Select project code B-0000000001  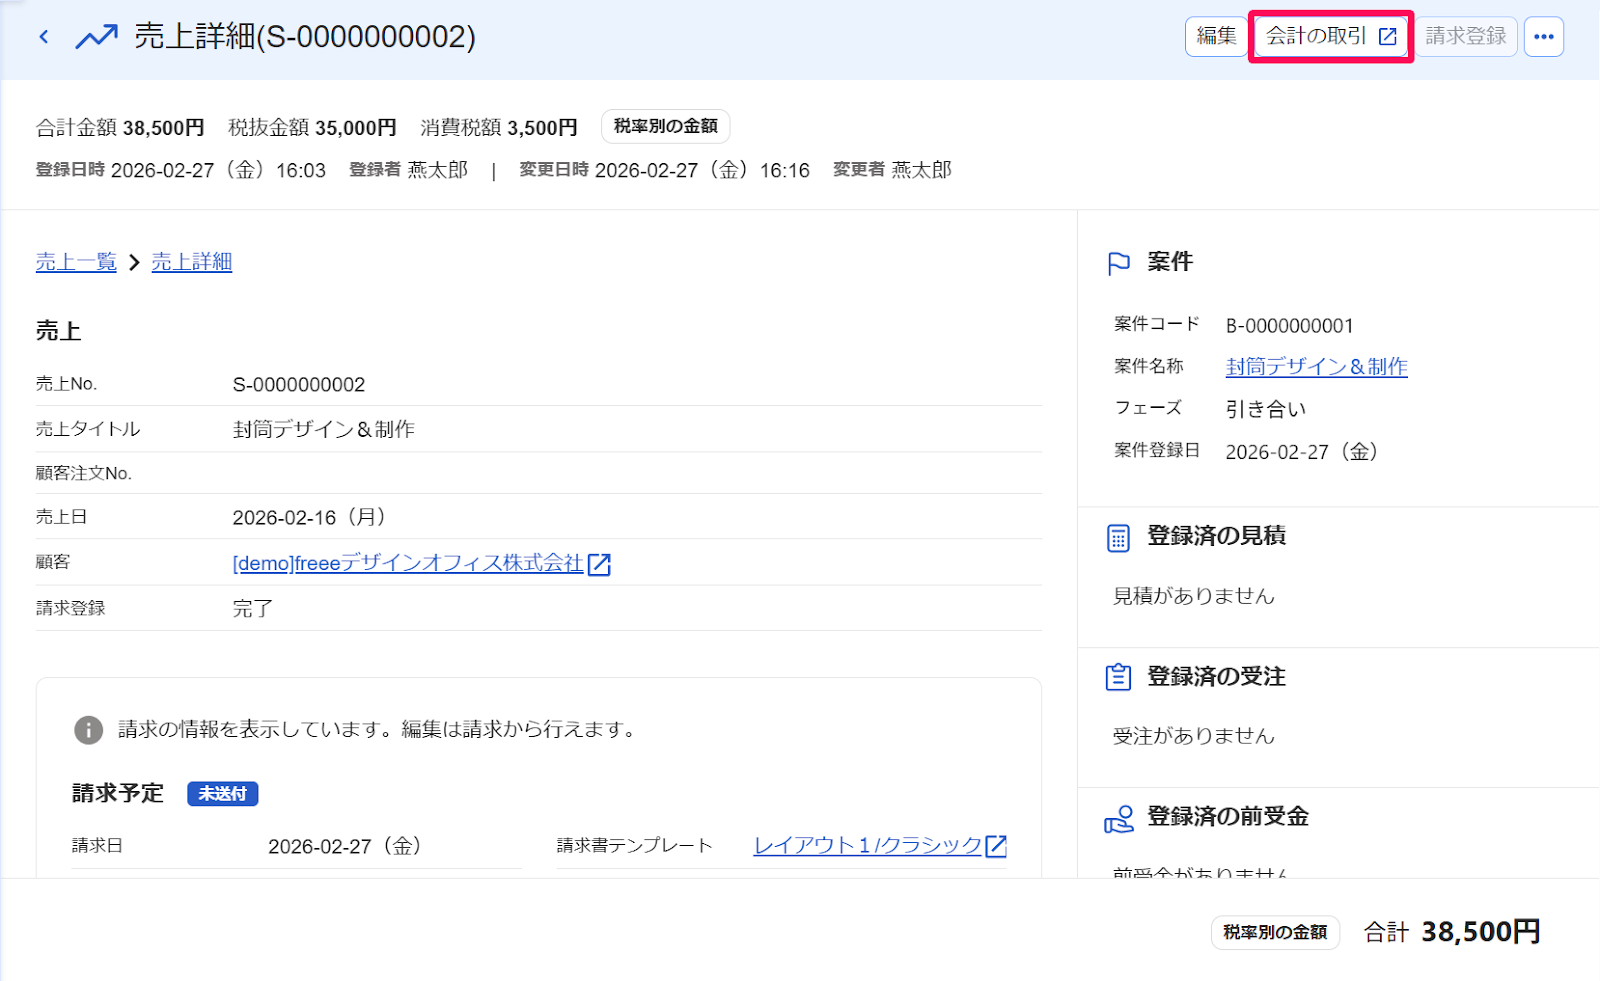1290,326
